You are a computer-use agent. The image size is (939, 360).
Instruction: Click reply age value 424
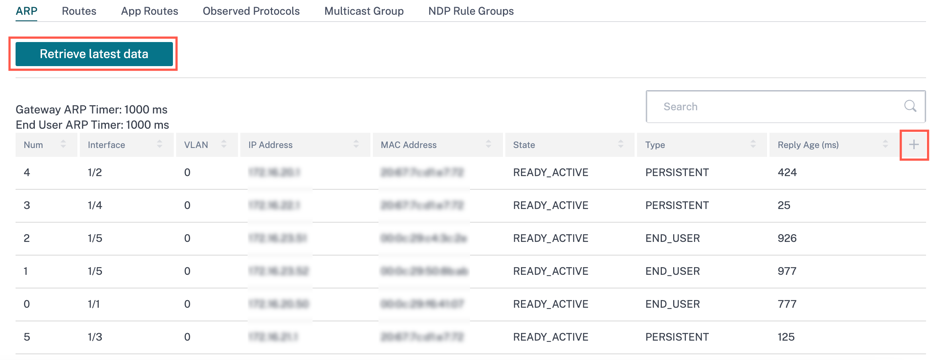point(787,173)
